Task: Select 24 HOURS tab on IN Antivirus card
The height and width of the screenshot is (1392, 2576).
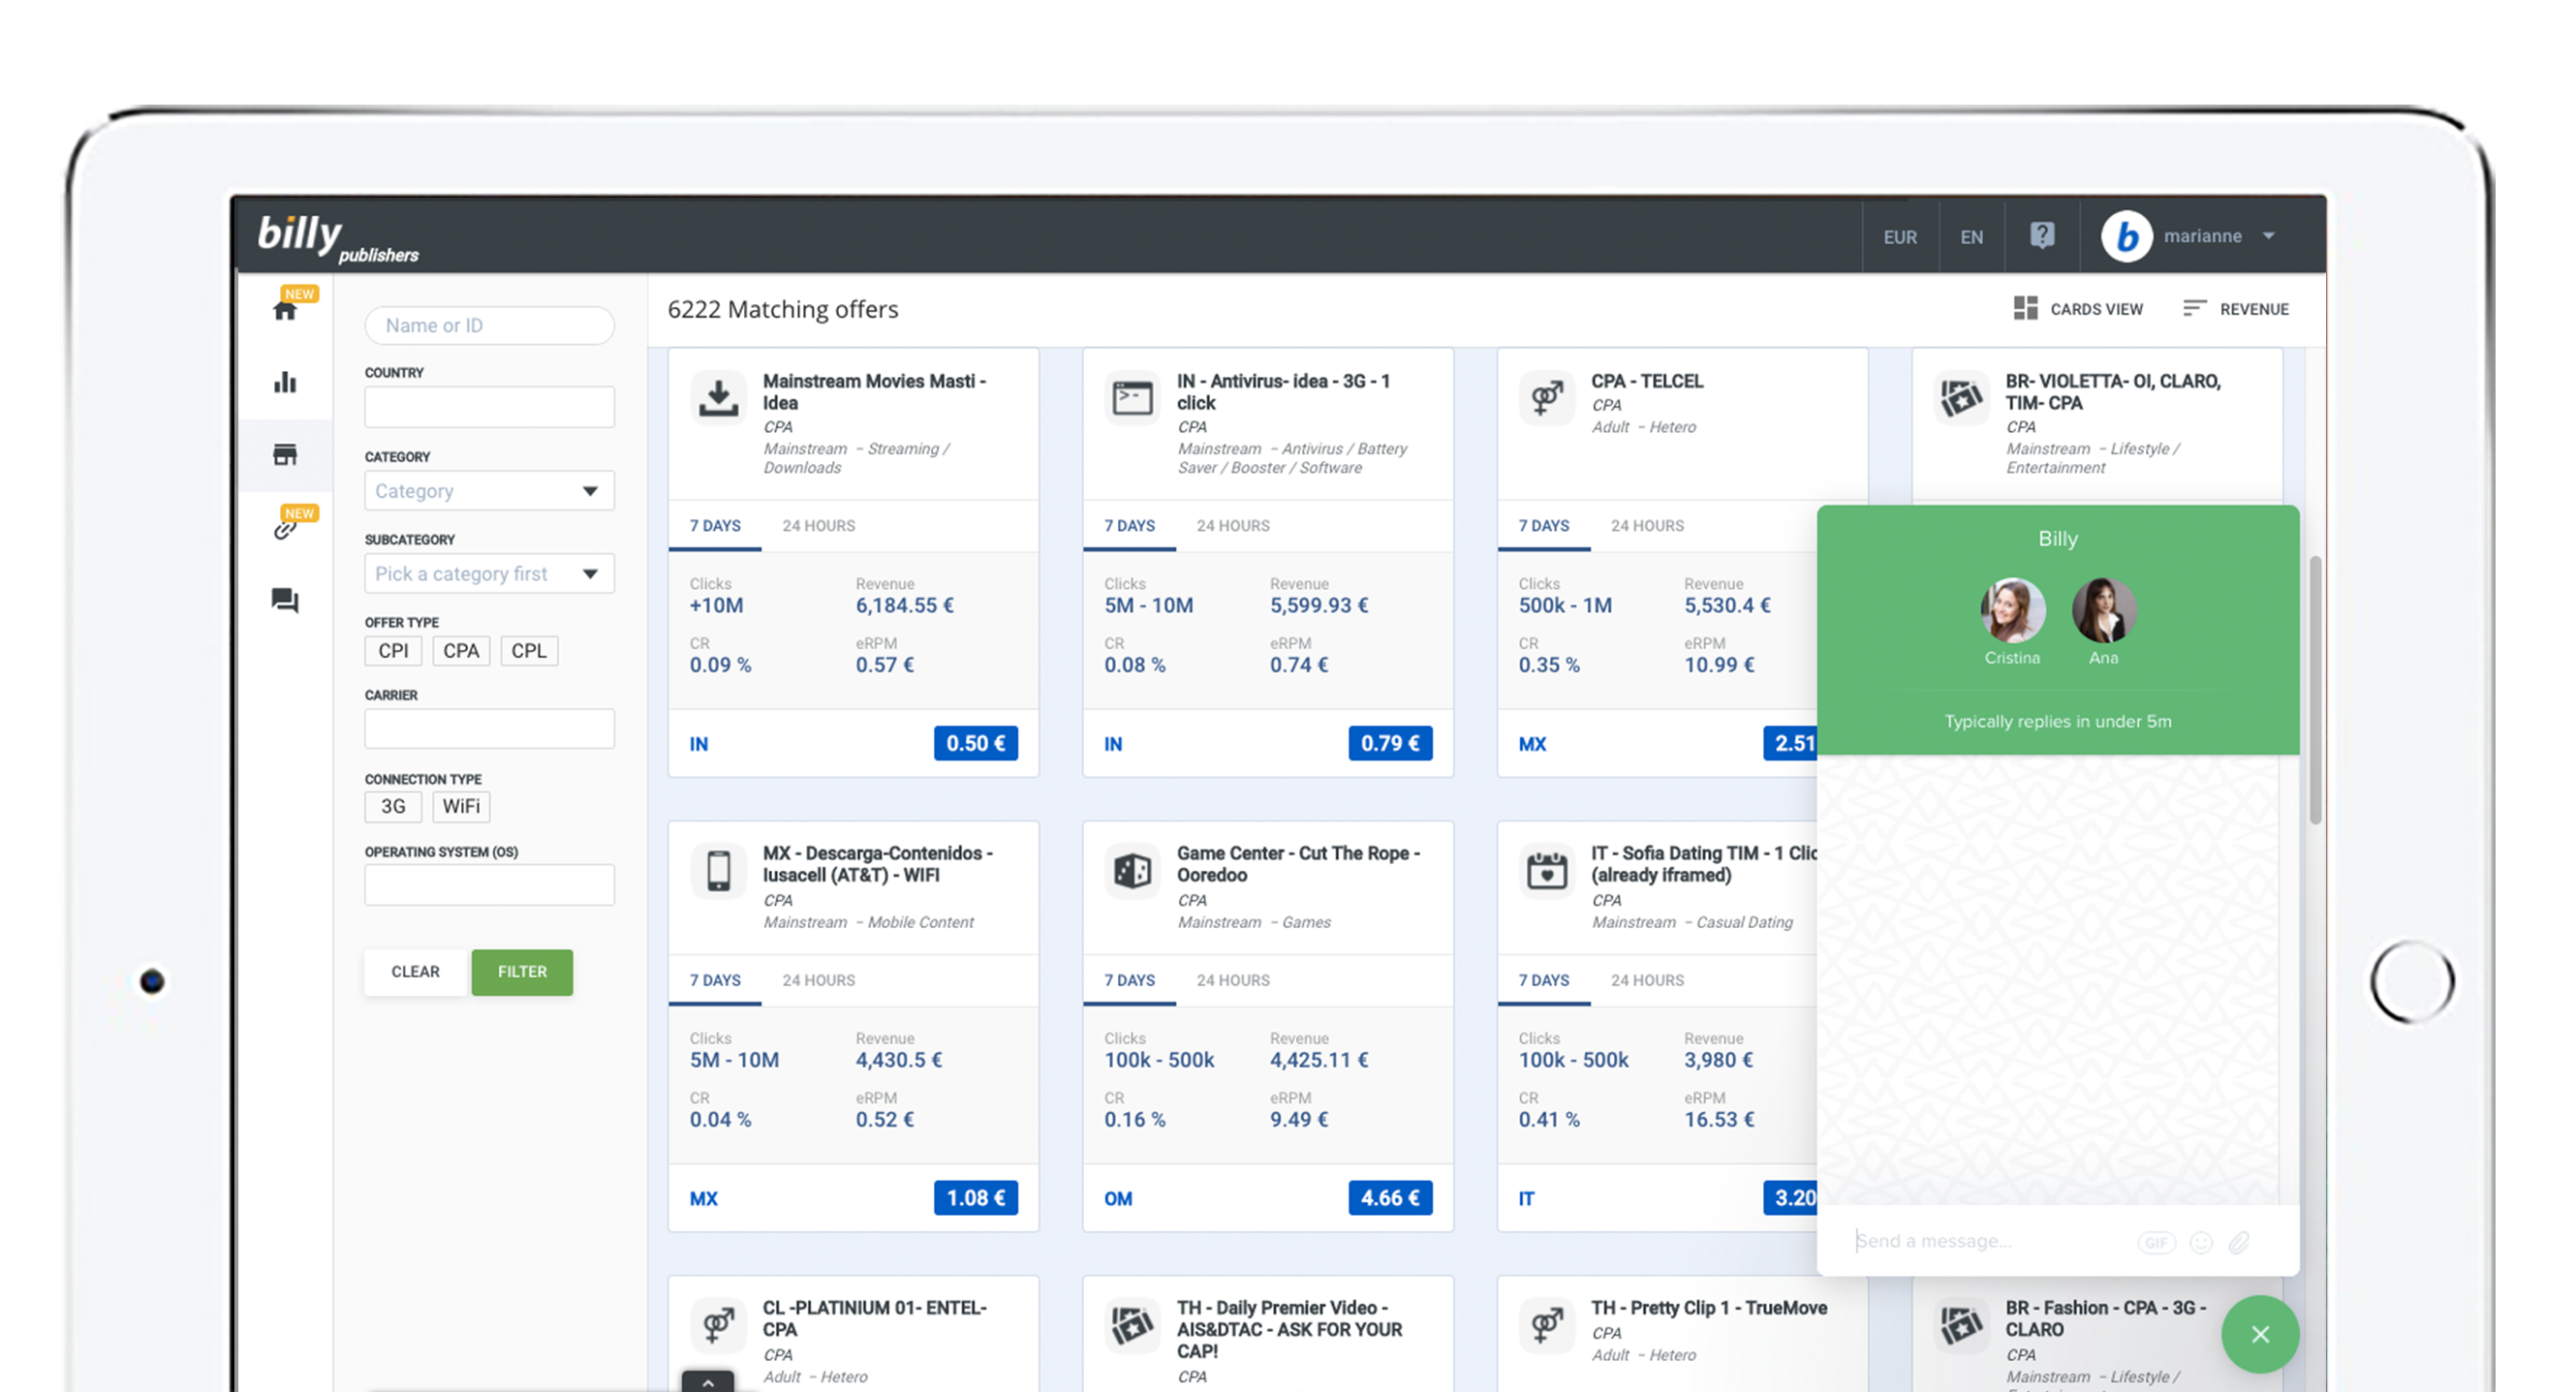Action: pos(1233,526)
